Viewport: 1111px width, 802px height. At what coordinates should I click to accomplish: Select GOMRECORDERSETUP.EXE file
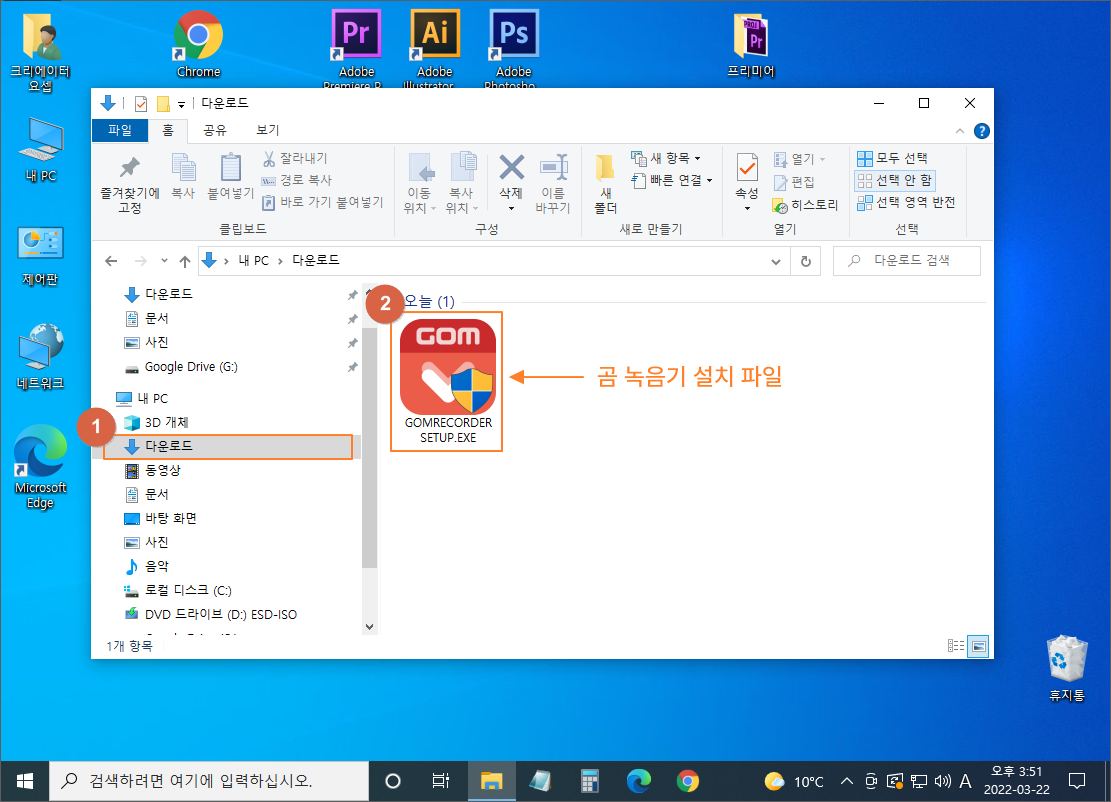pyautogui.click(x=447, y=382)
